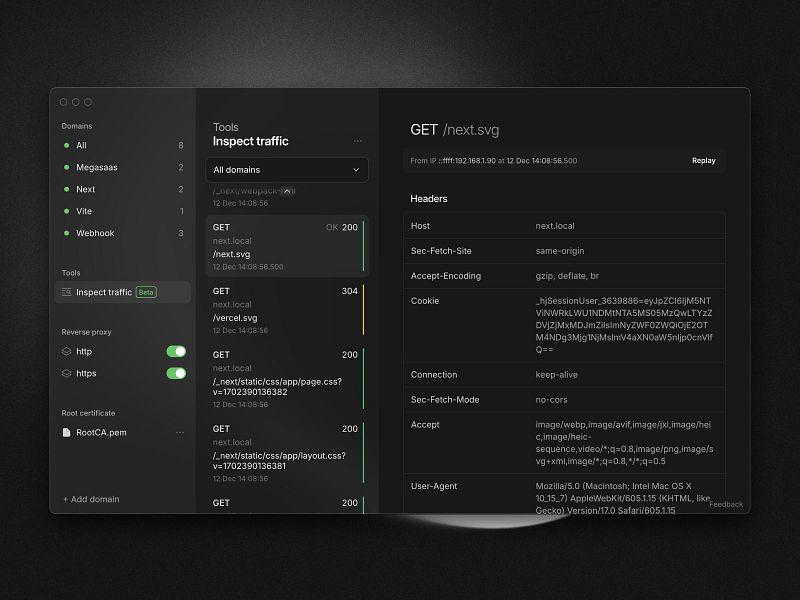Viewport: 800px width, 600px height.
Task: Click Add domain
Action: [x=91, y=499]
